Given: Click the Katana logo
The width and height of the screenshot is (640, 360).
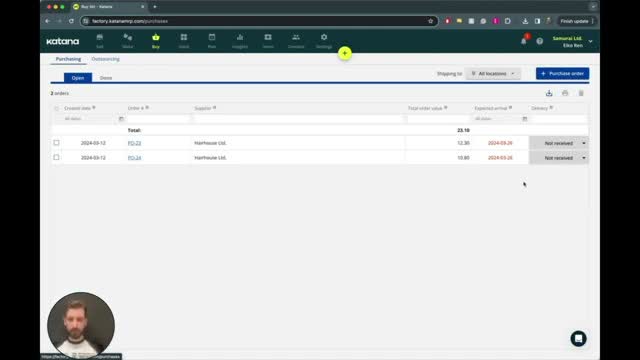Looking at the screenshot, I should [x=62, y=41].
